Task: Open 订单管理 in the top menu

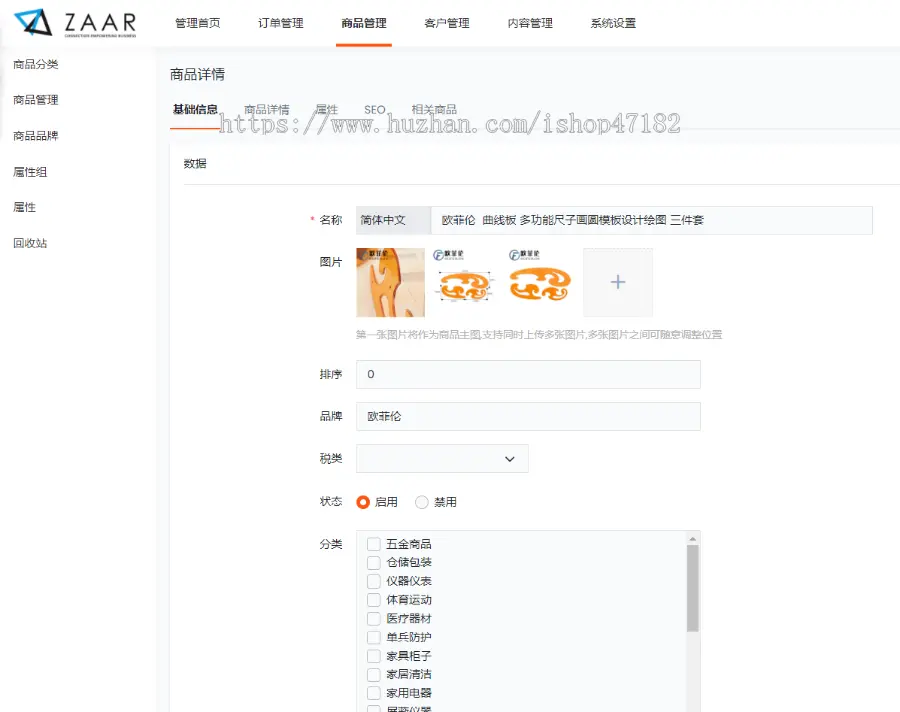Action: pyautogui.click(x=280, y=23)
